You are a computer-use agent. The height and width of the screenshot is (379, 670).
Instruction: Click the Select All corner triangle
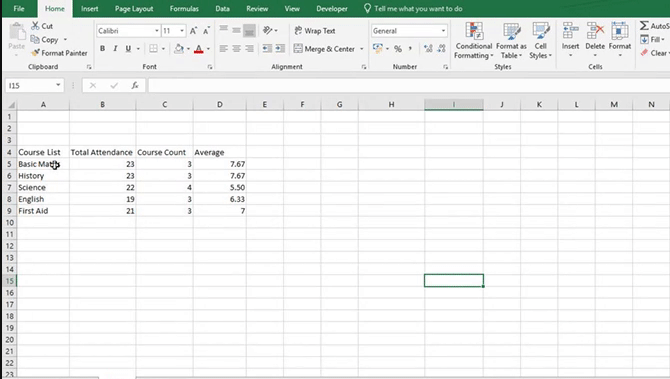[x=11, y=105]
